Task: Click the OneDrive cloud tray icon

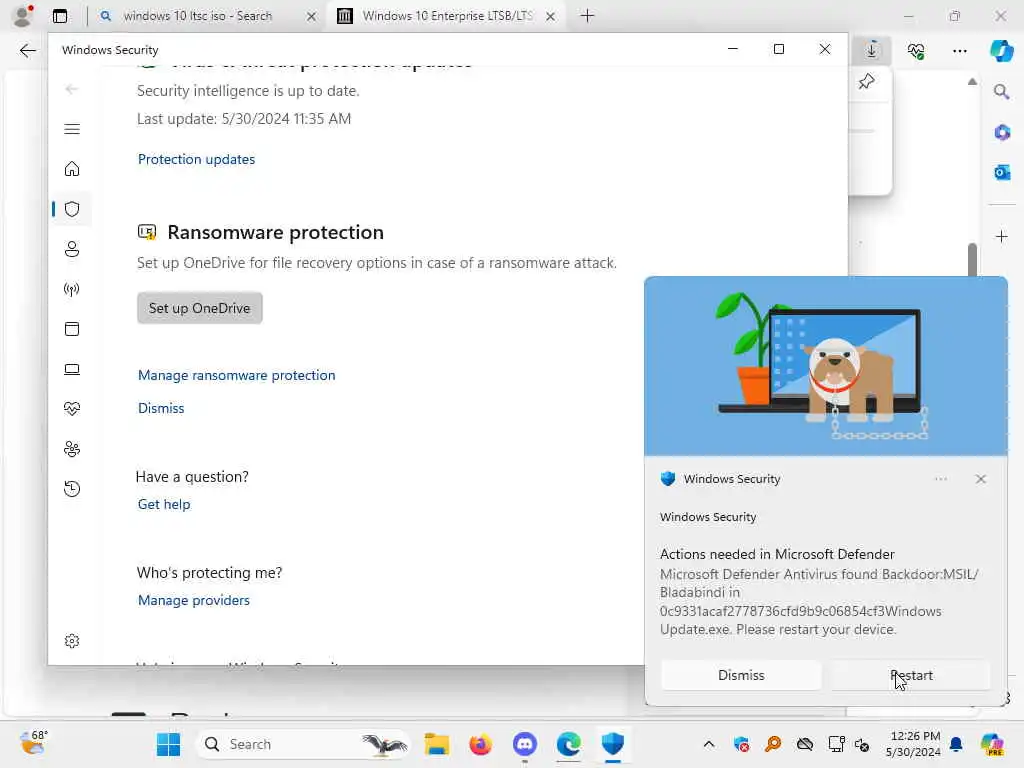Action: click(805, 744)
